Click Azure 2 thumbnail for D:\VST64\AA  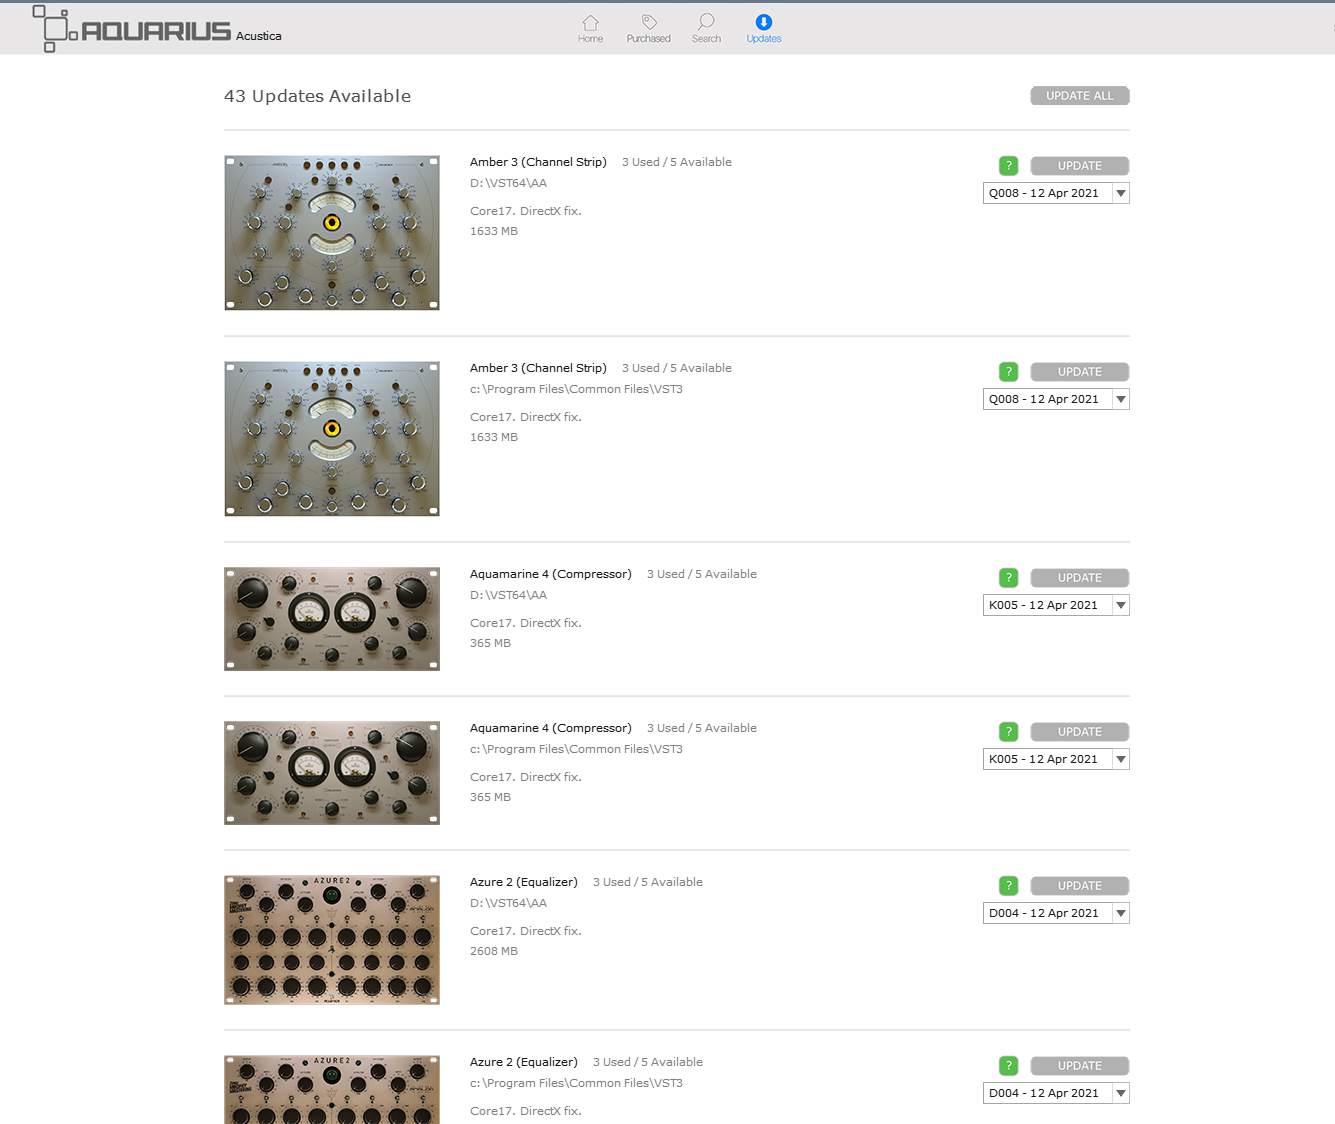click(332, 940)
